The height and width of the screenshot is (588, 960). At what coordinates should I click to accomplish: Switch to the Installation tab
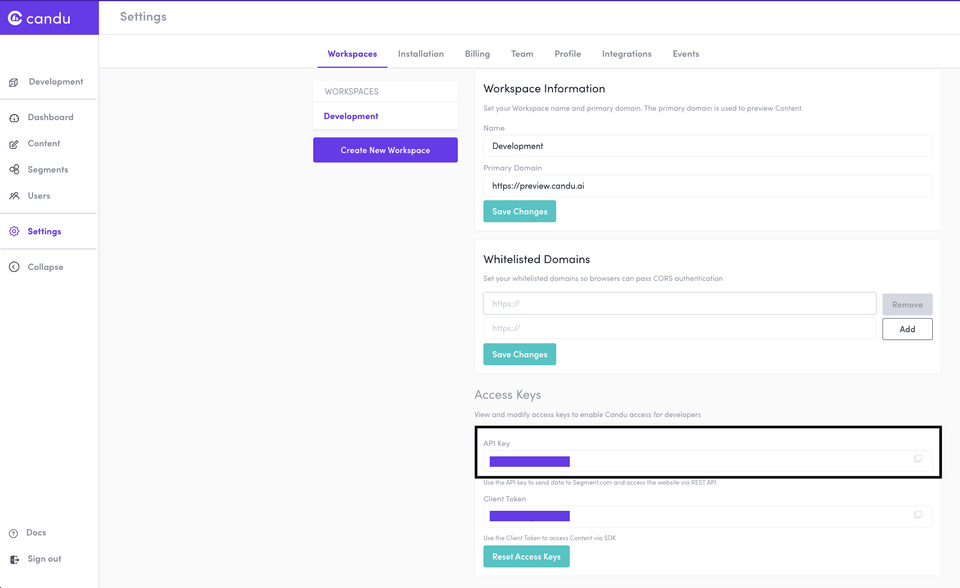click(x=420, y=54)
